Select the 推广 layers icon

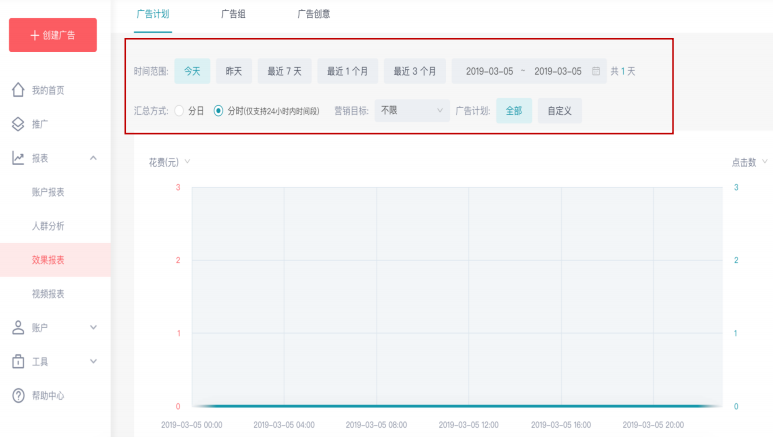(18, 124)
